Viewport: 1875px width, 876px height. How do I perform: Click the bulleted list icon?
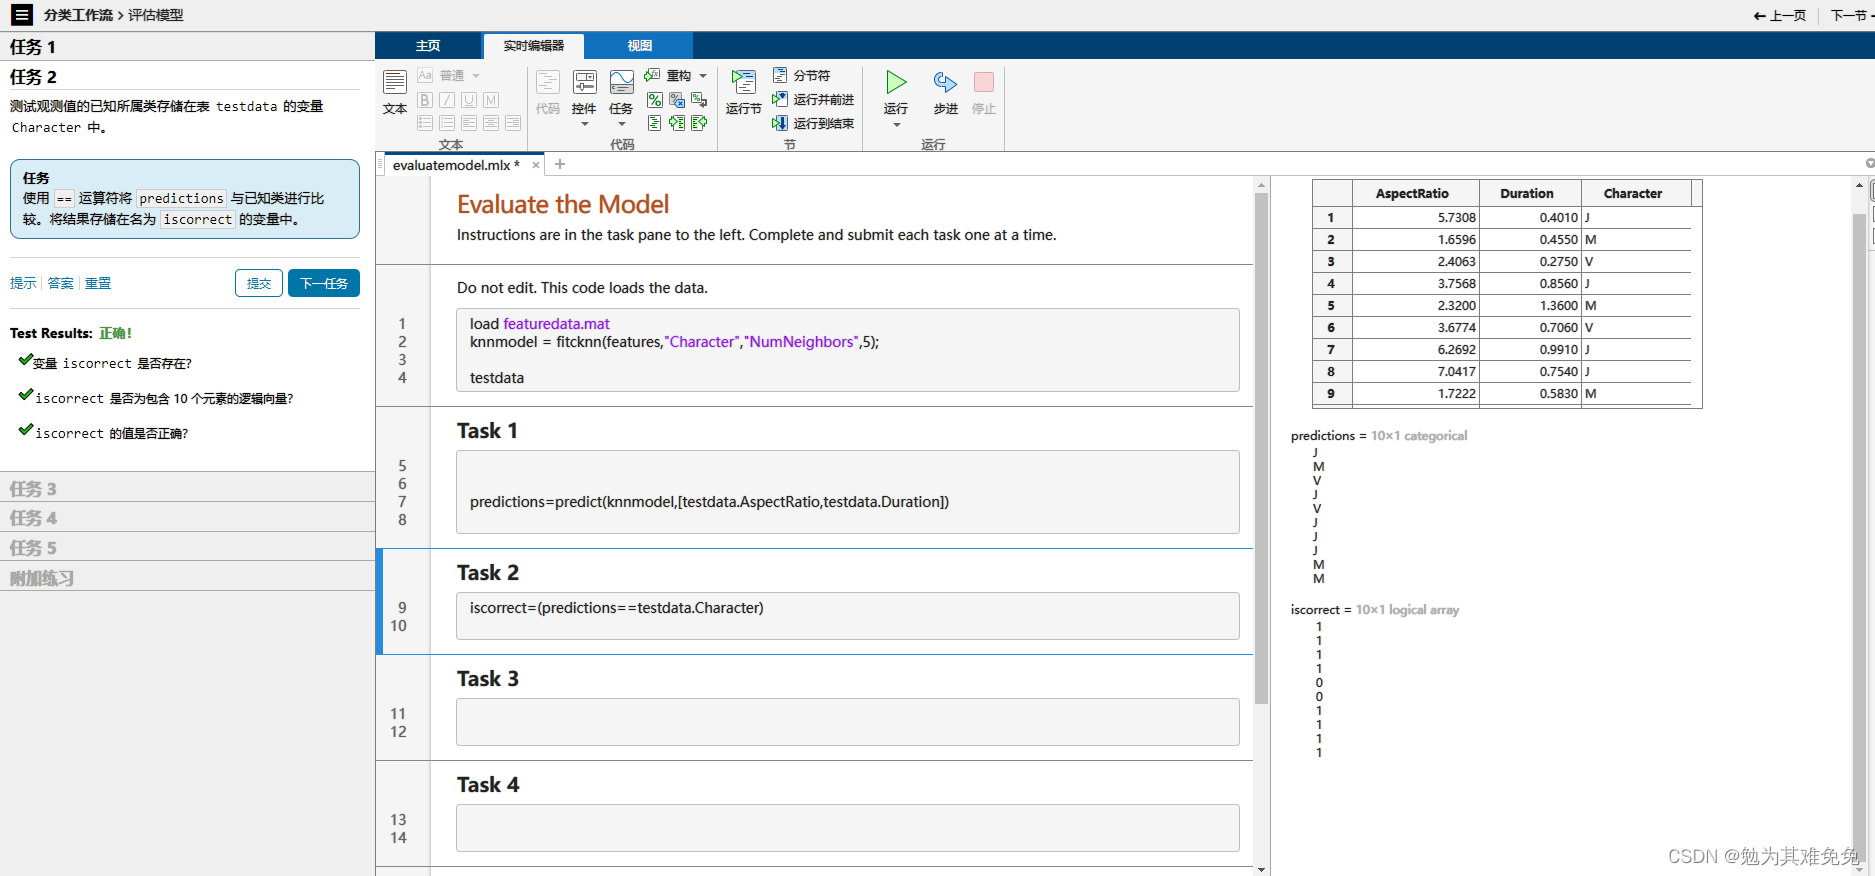click(x=425, y=123)
